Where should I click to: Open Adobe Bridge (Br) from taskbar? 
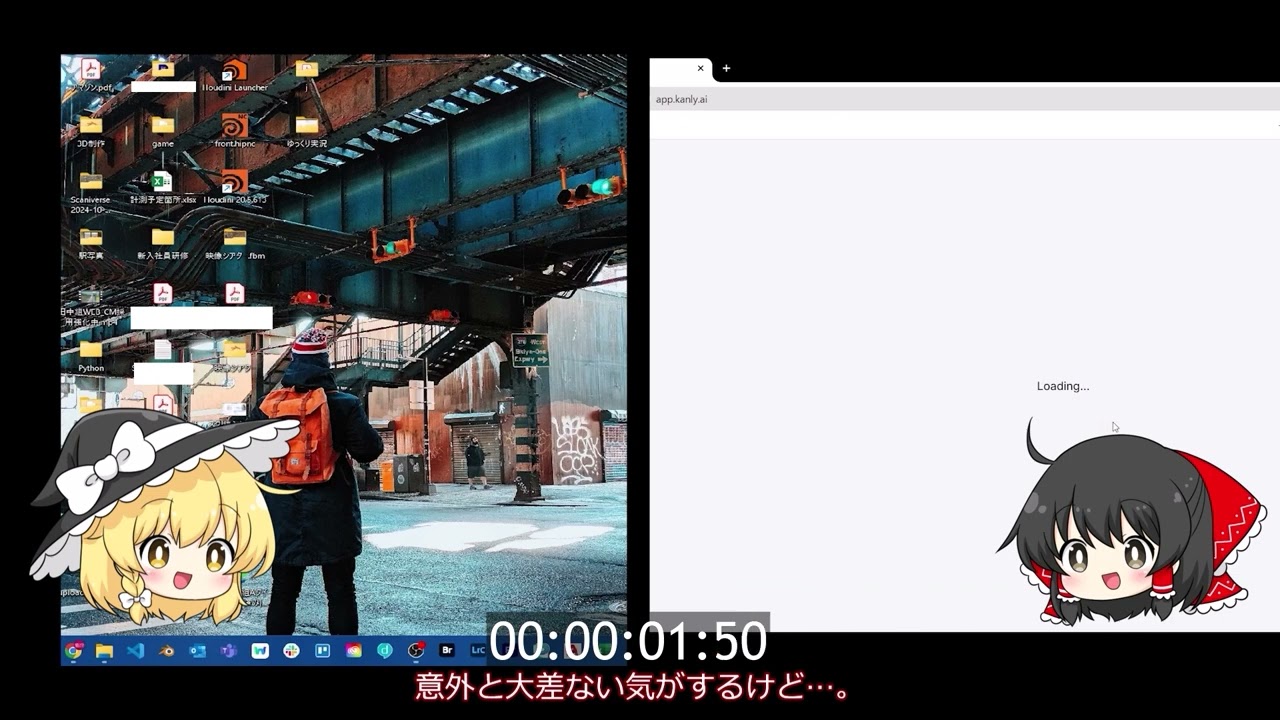447,650
